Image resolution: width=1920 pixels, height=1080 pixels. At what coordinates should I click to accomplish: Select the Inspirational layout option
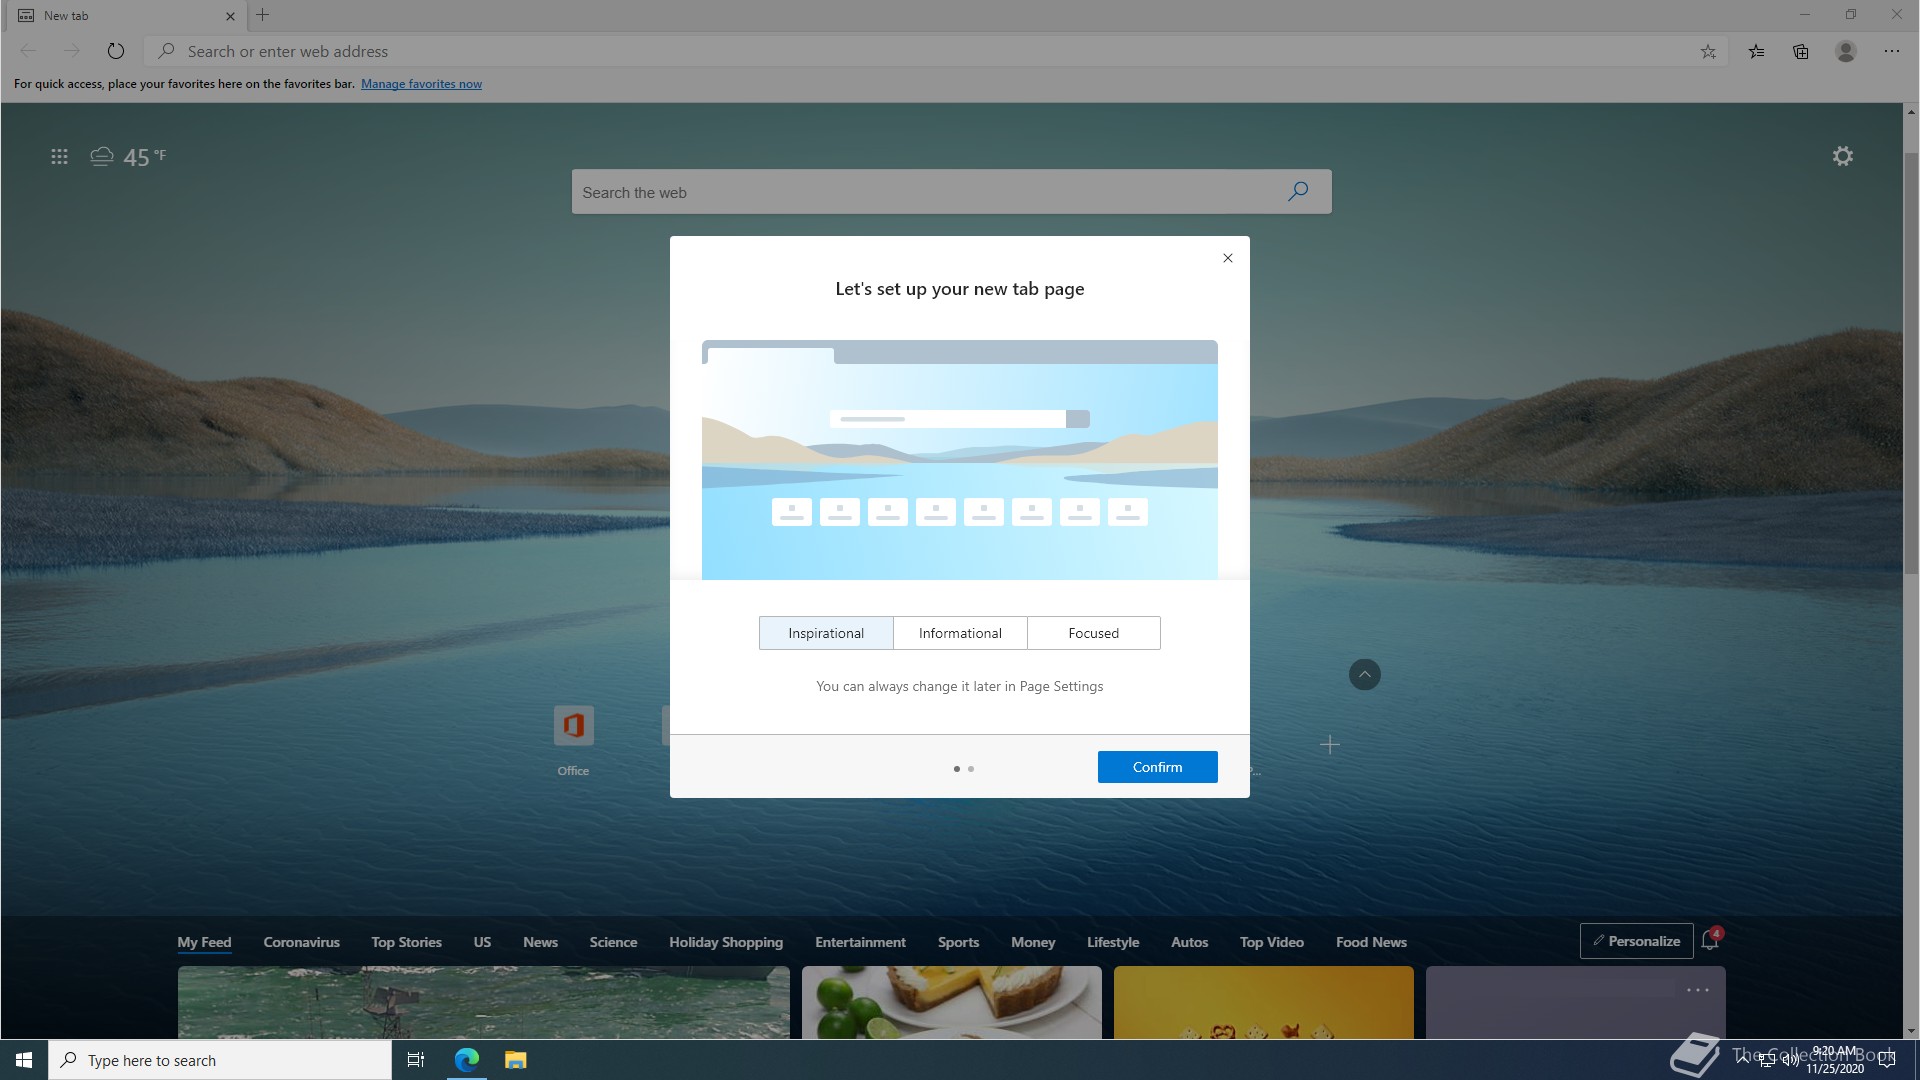pos(826,633)
